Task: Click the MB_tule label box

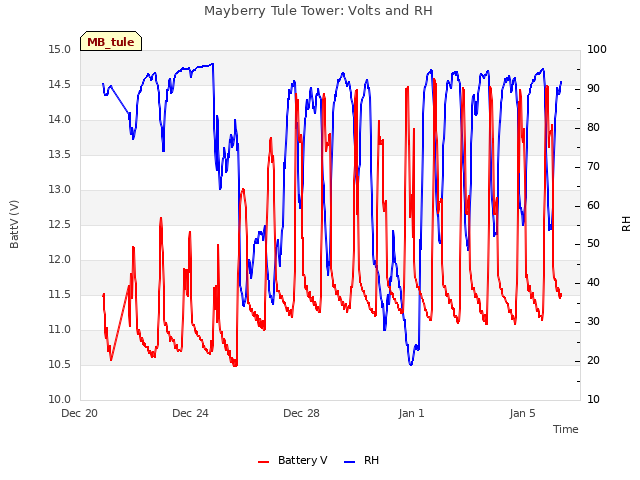Action: (111, 41)
